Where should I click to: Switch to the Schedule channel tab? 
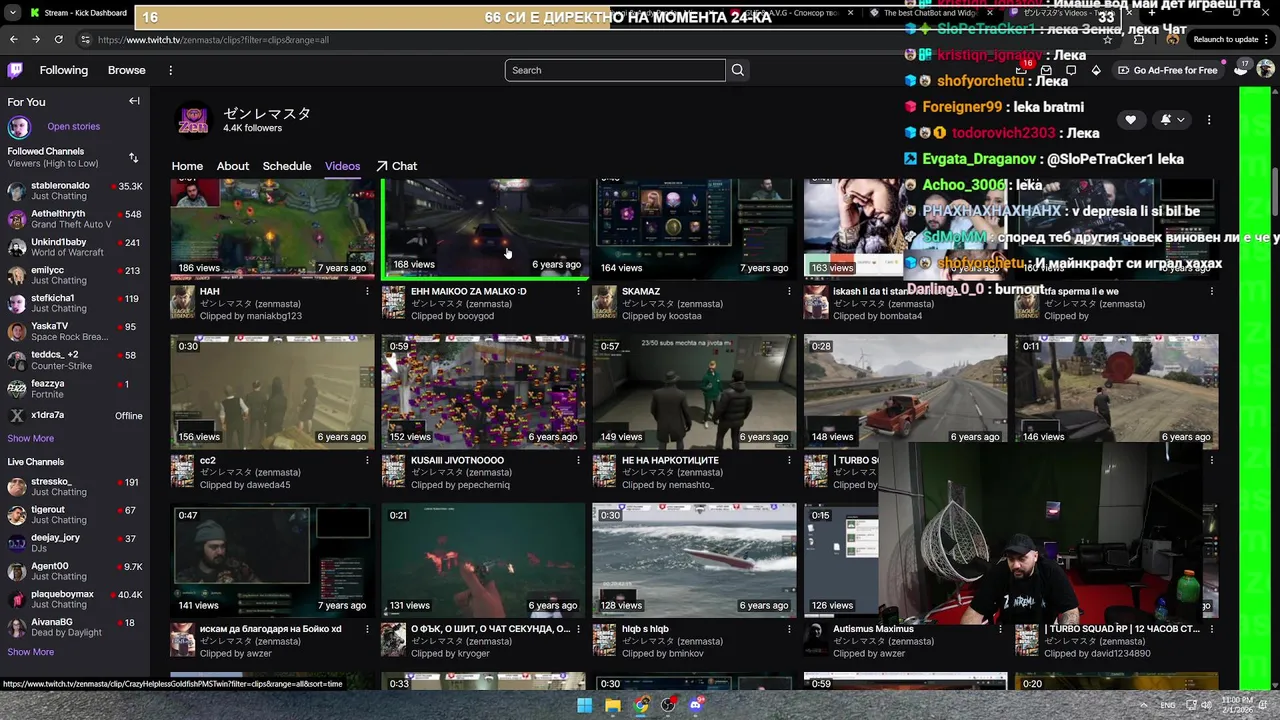287,166
